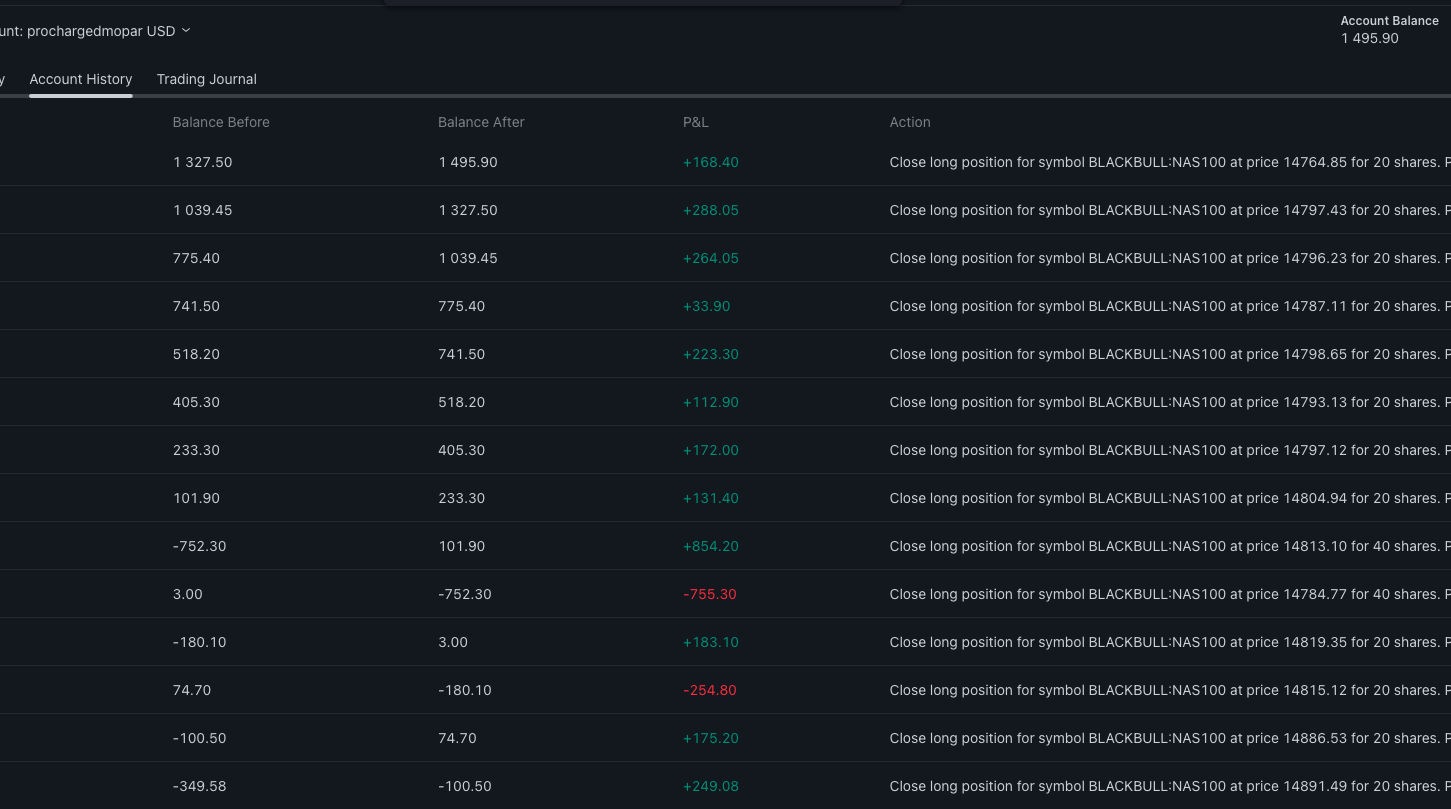The width and height of the screenshot is (1451, 809).
Task: Open the close position entry at price 14764.85
Action: coord(1100,162)
